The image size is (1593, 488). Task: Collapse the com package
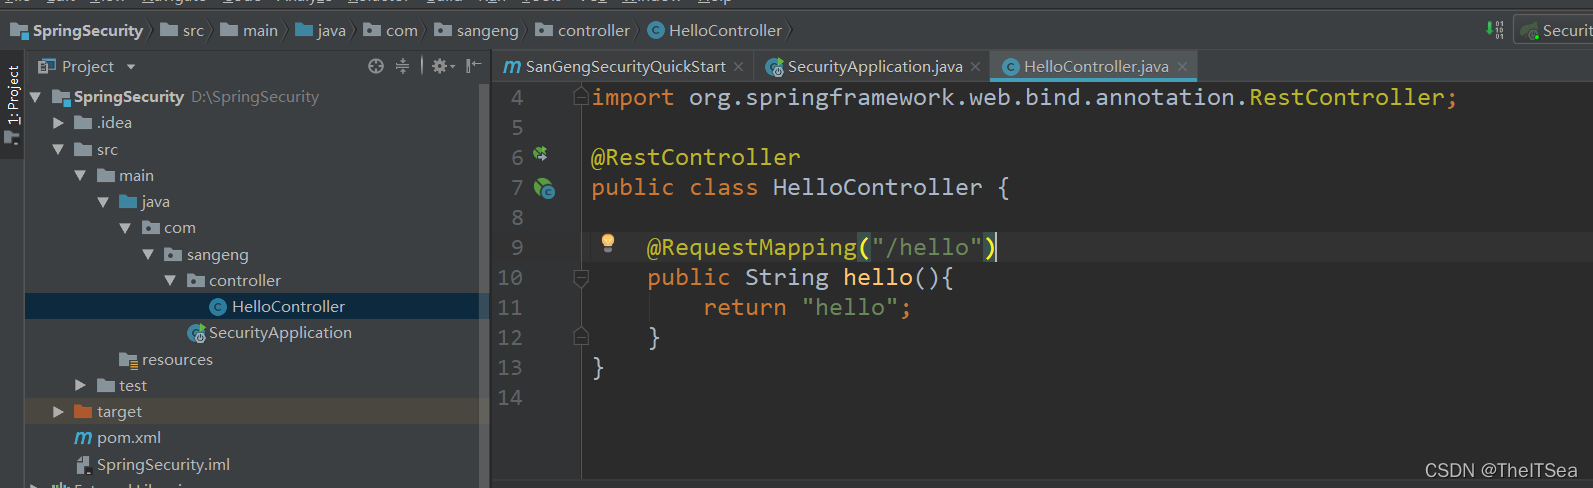pos(125,228)
